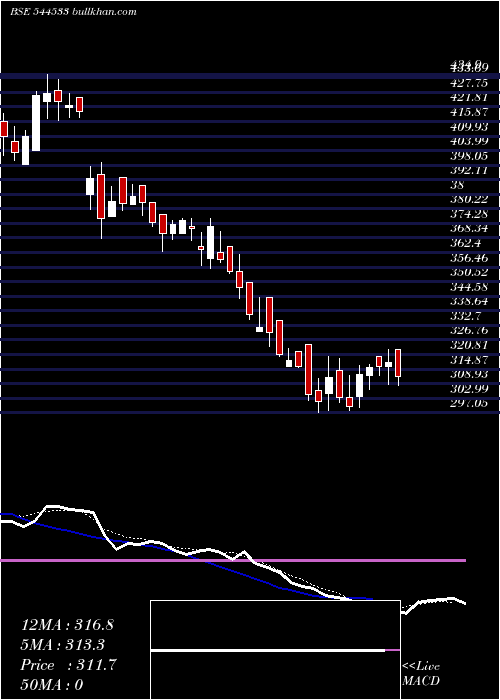
Task: Click the 403.99 price level label
Action: pyautogui.click(x=470, y=141)
